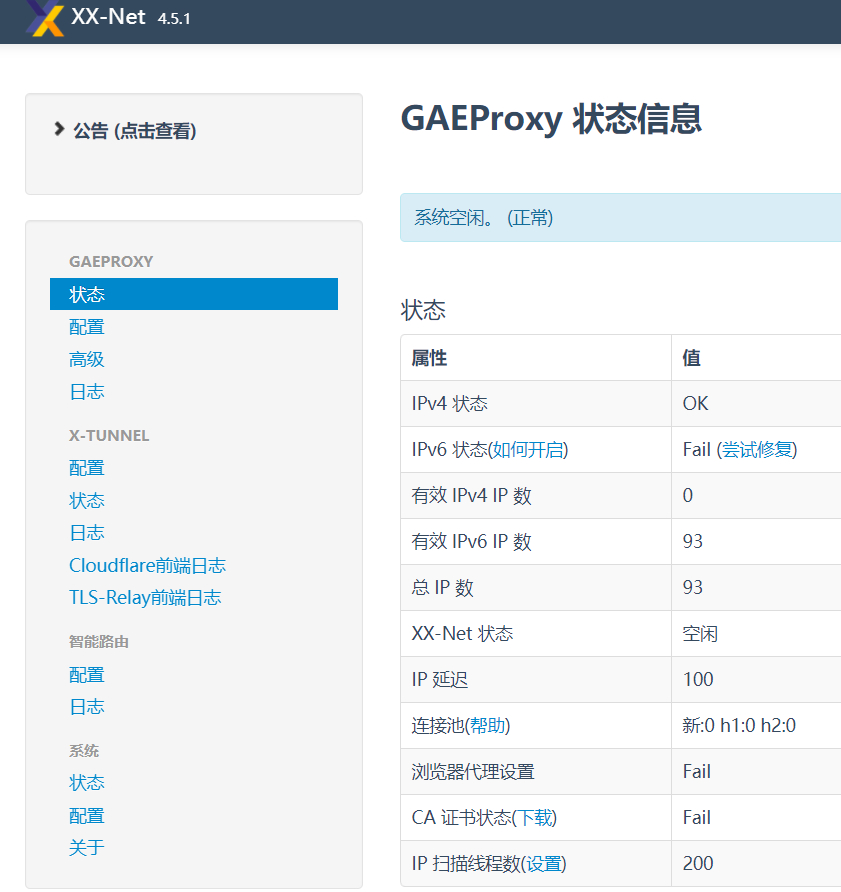Open the Cloudflare前端日志 page
The height and width of the screenshot is (892, 841).
[147, 565]
